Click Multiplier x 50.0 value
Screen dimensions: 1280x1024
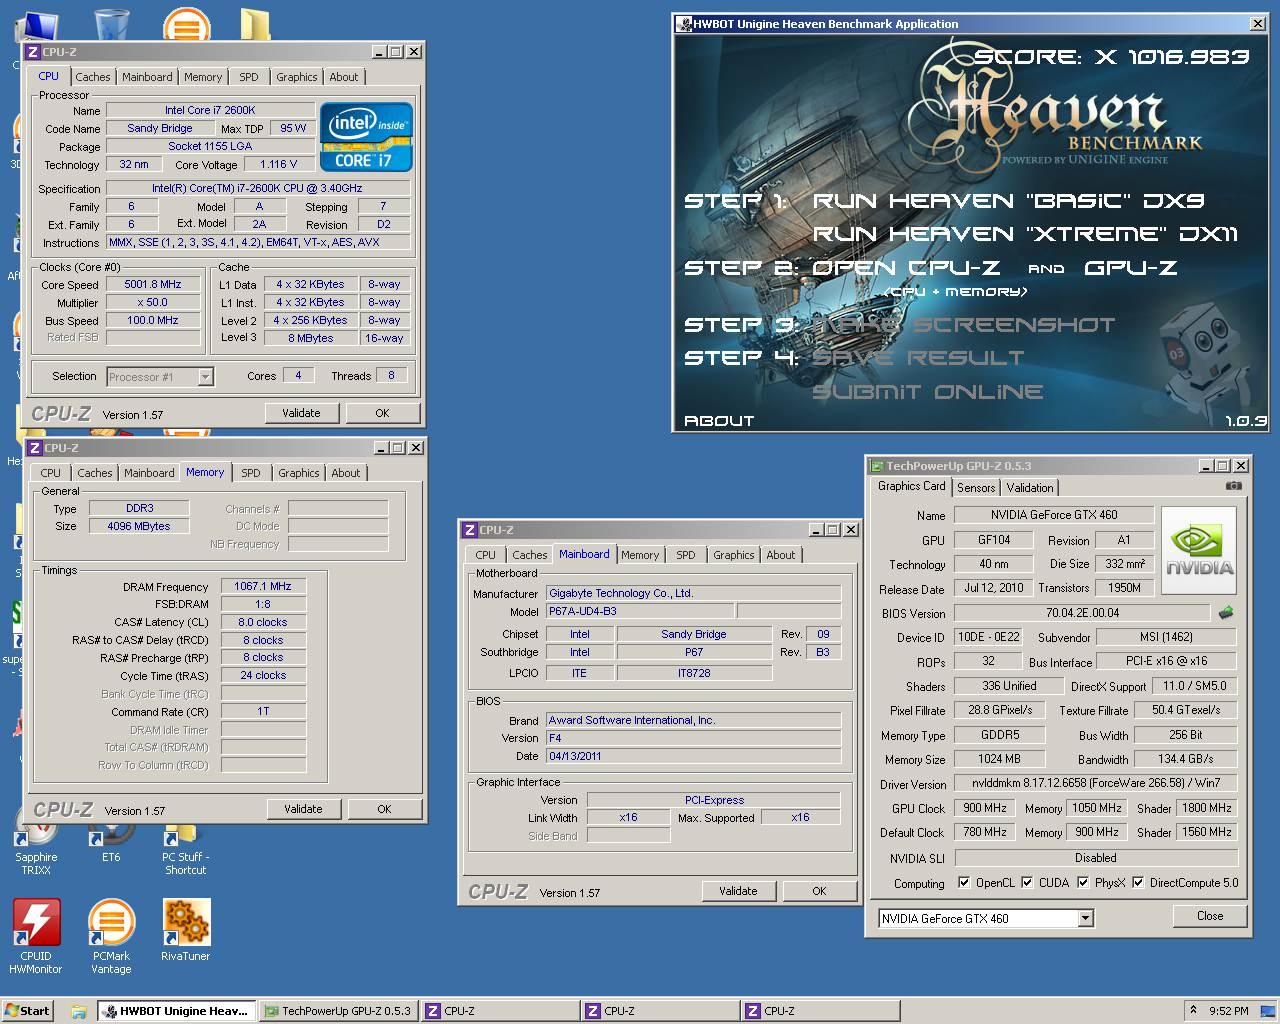tap(153, 302)
